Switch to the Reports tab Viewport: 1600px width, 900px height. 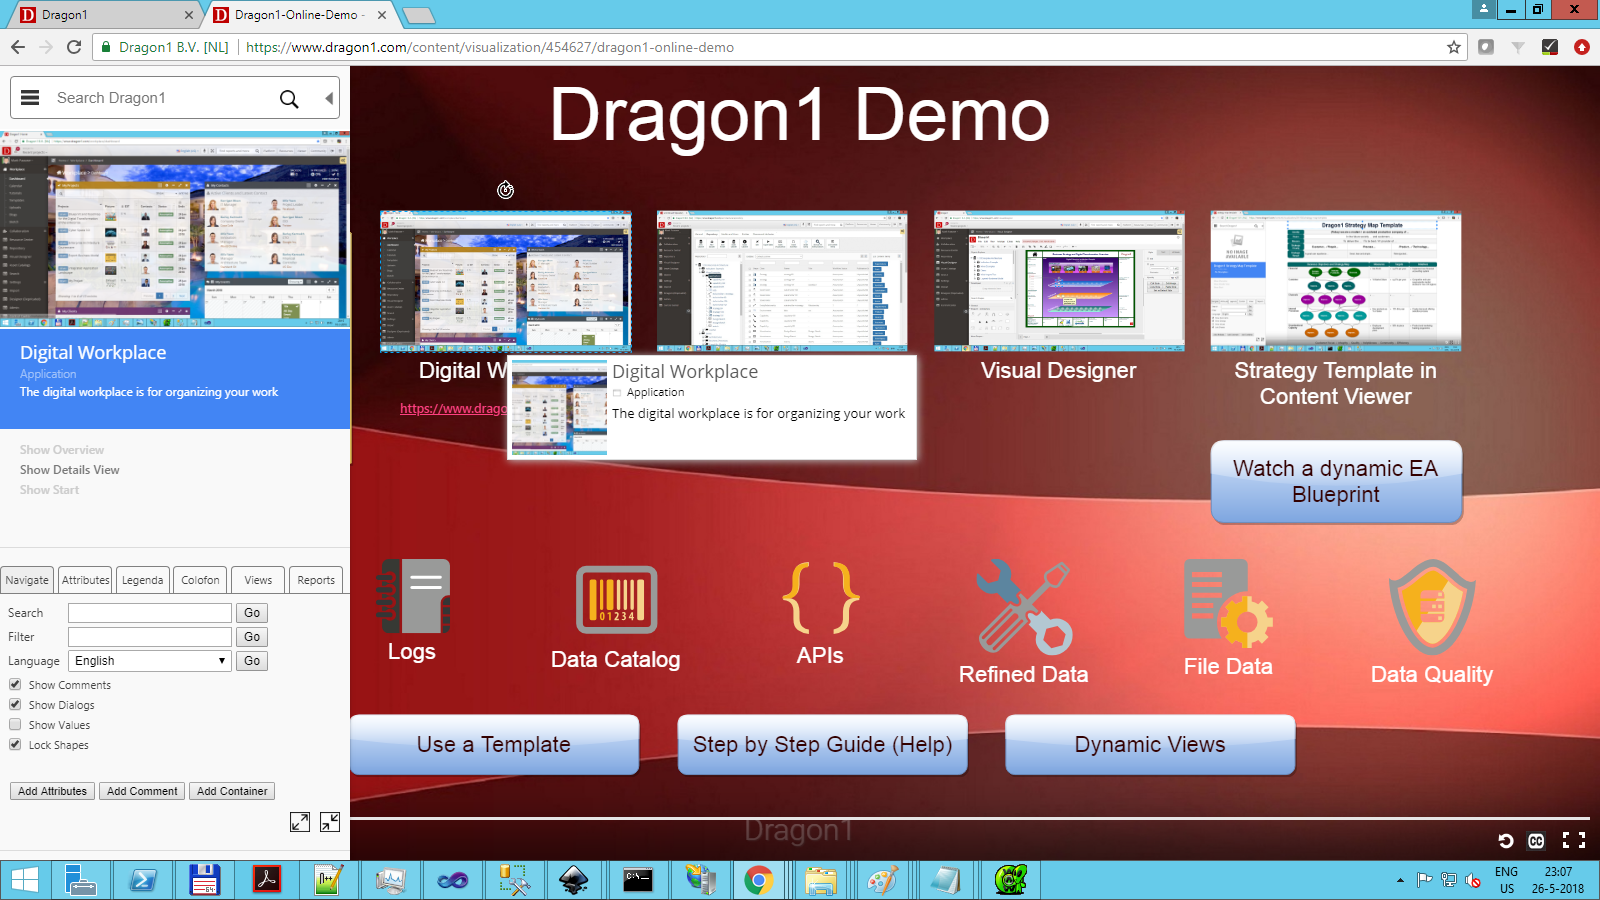(x=316, y=580)
